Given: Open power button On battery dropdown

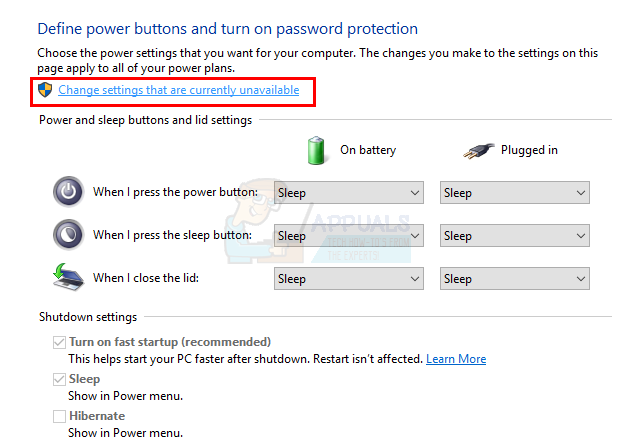Looking at the screenshot, I should pos(348,192).
